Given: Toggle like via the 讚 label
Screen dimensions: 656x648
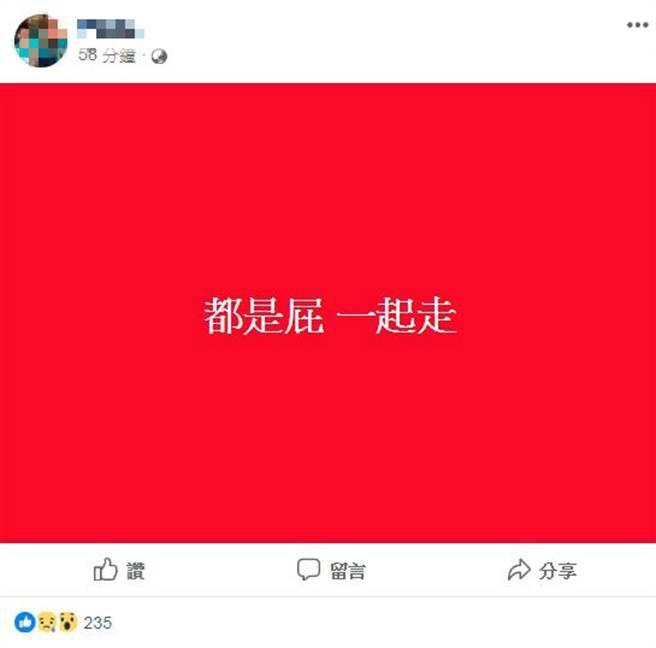Looking at the screenshot, I should 136,571.
